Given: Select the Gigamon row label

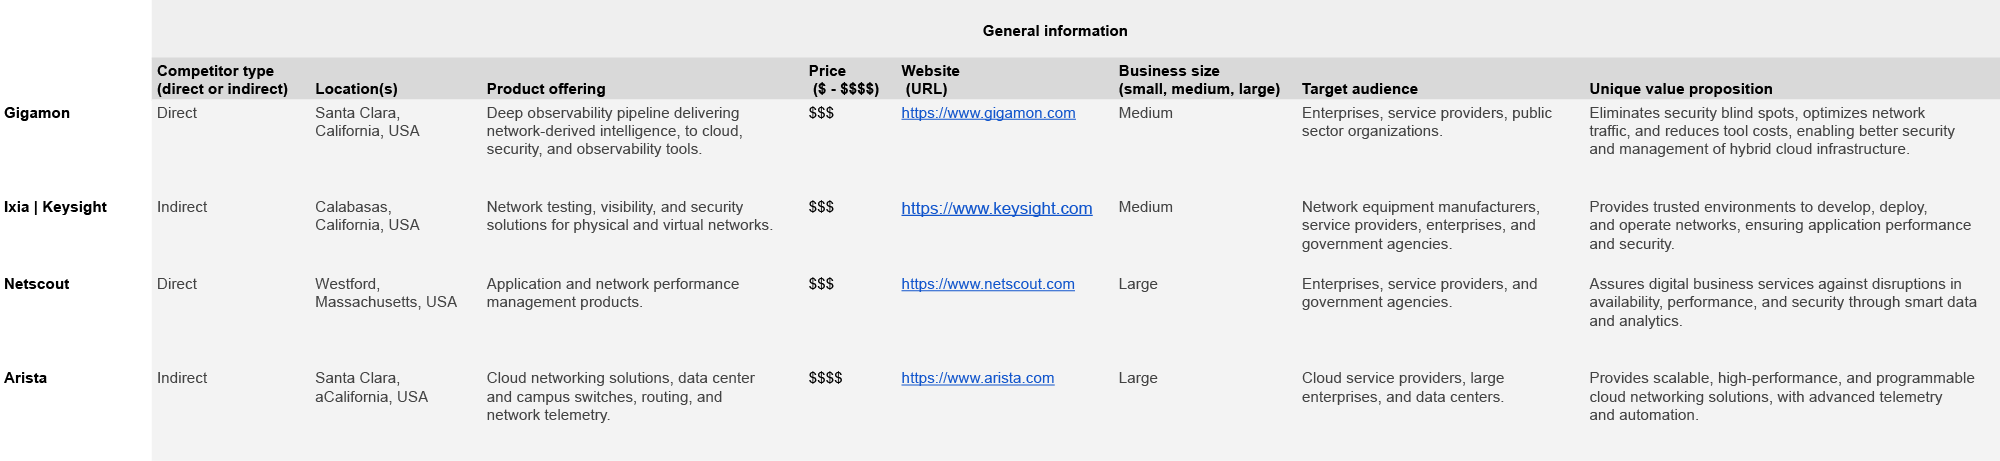Looking at the screenshot, I should pyautogui.click(x=37, y=113).
